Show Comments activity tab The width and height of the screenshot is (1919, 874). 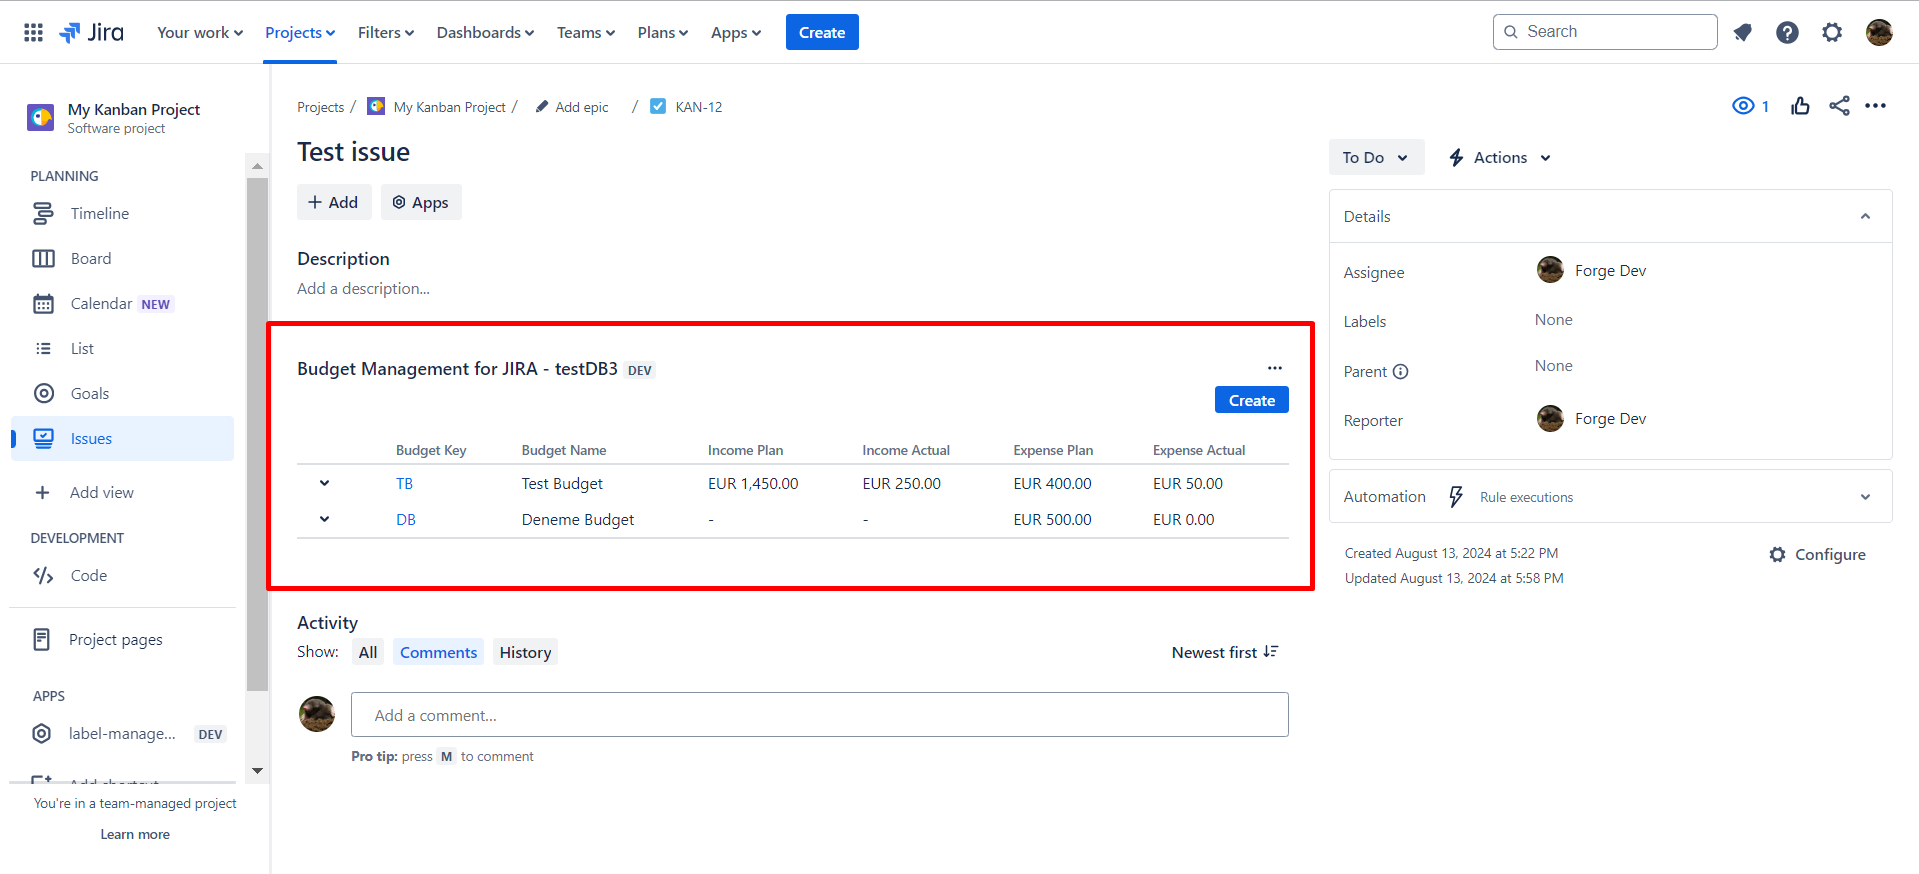click(x=438, y=653)
